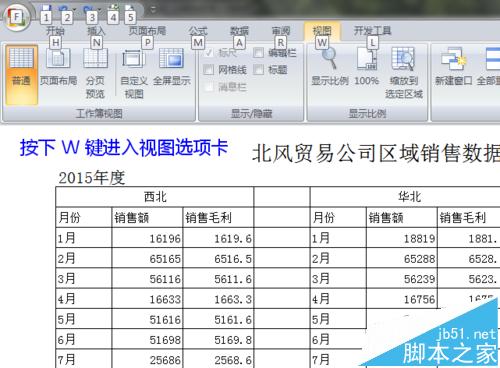Select the 3月 cell in 西北 table
This screenshot has width=500, height=368.
(84, 279)
